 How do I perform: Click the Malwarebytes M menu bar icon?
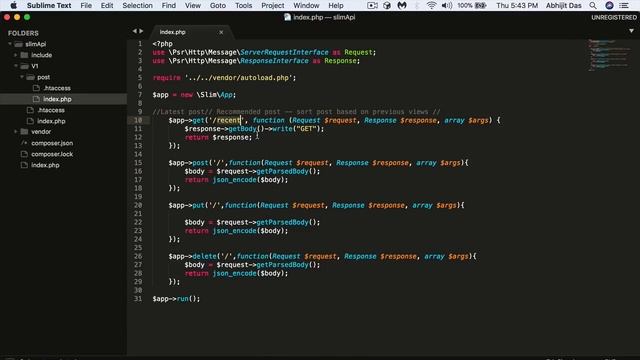[x=402, y=5]
